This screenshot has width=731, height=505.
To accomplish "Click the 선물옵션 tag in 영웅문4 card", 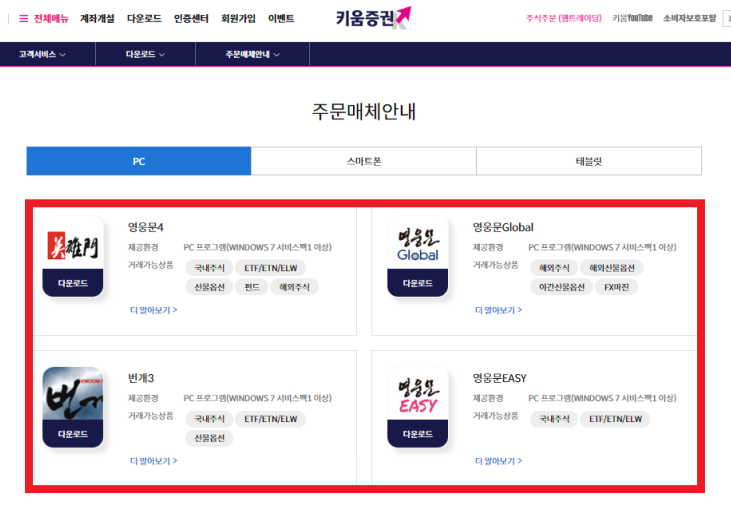I will [209, 287].
